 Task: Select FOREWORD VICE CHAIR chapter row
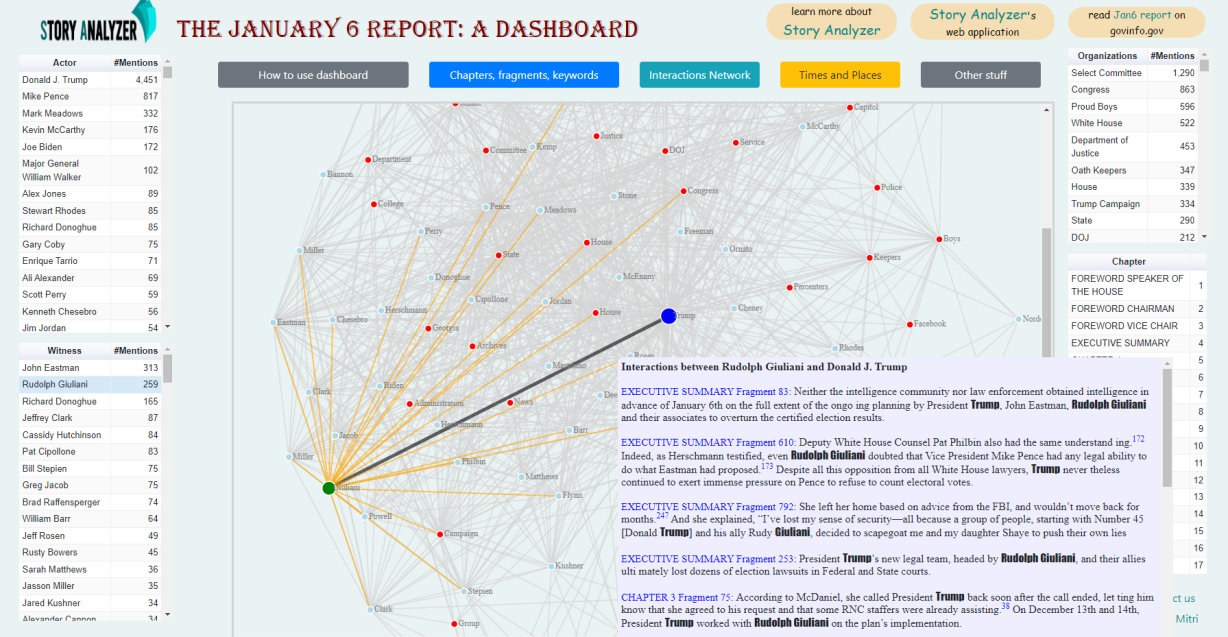pyautogui.click(x=1138, y=326)
